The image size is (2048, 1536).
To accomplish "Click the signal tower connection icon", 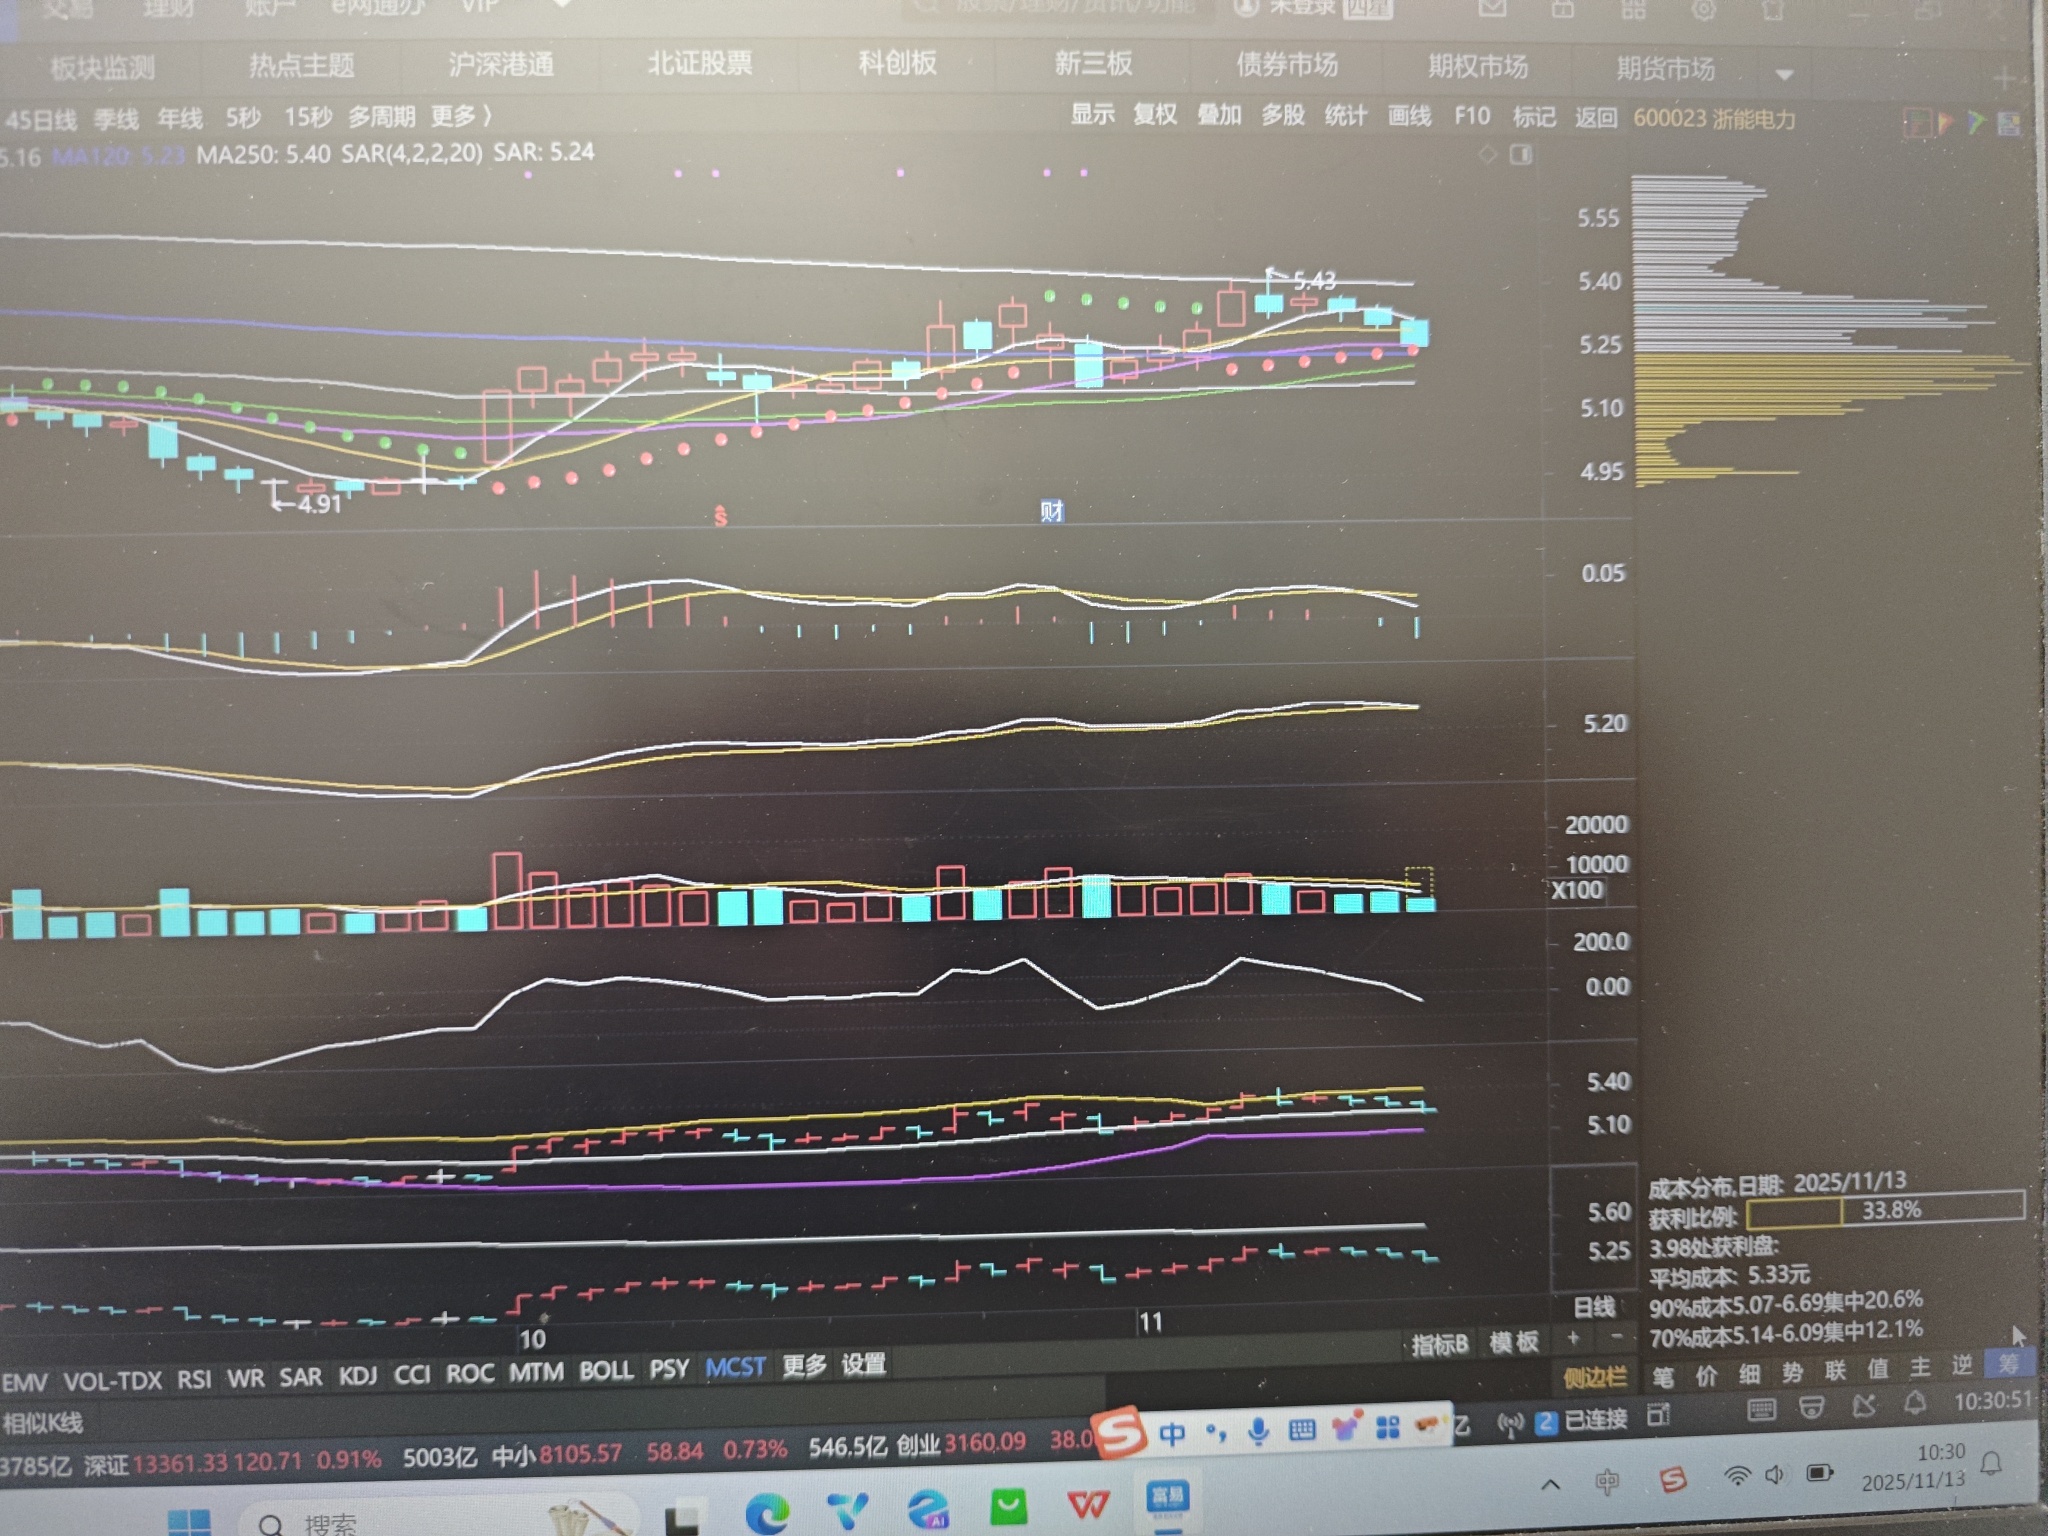I will [x=1510, y=1422].
